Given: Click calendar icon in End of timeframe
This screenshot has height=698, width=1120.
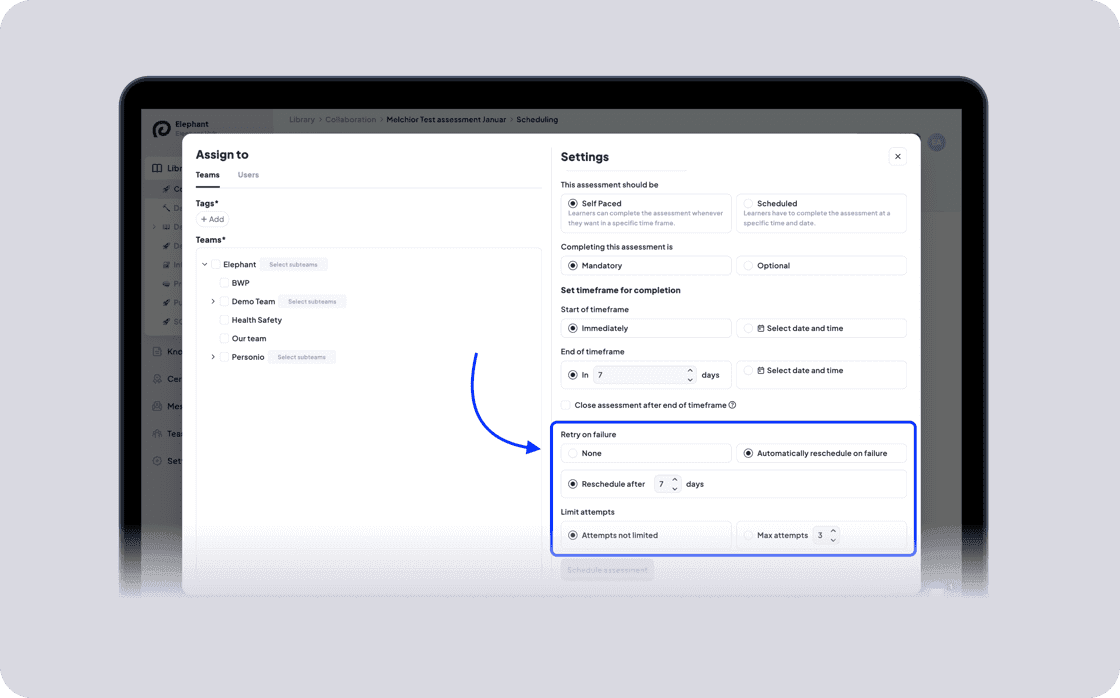Looking at the screenshot, I should [761, 371].
